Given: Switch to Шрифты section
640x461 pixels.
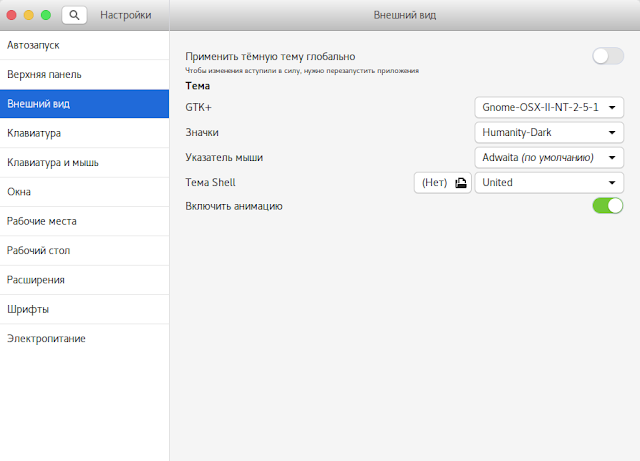Looking at the screenshot, I should [84, 310].
